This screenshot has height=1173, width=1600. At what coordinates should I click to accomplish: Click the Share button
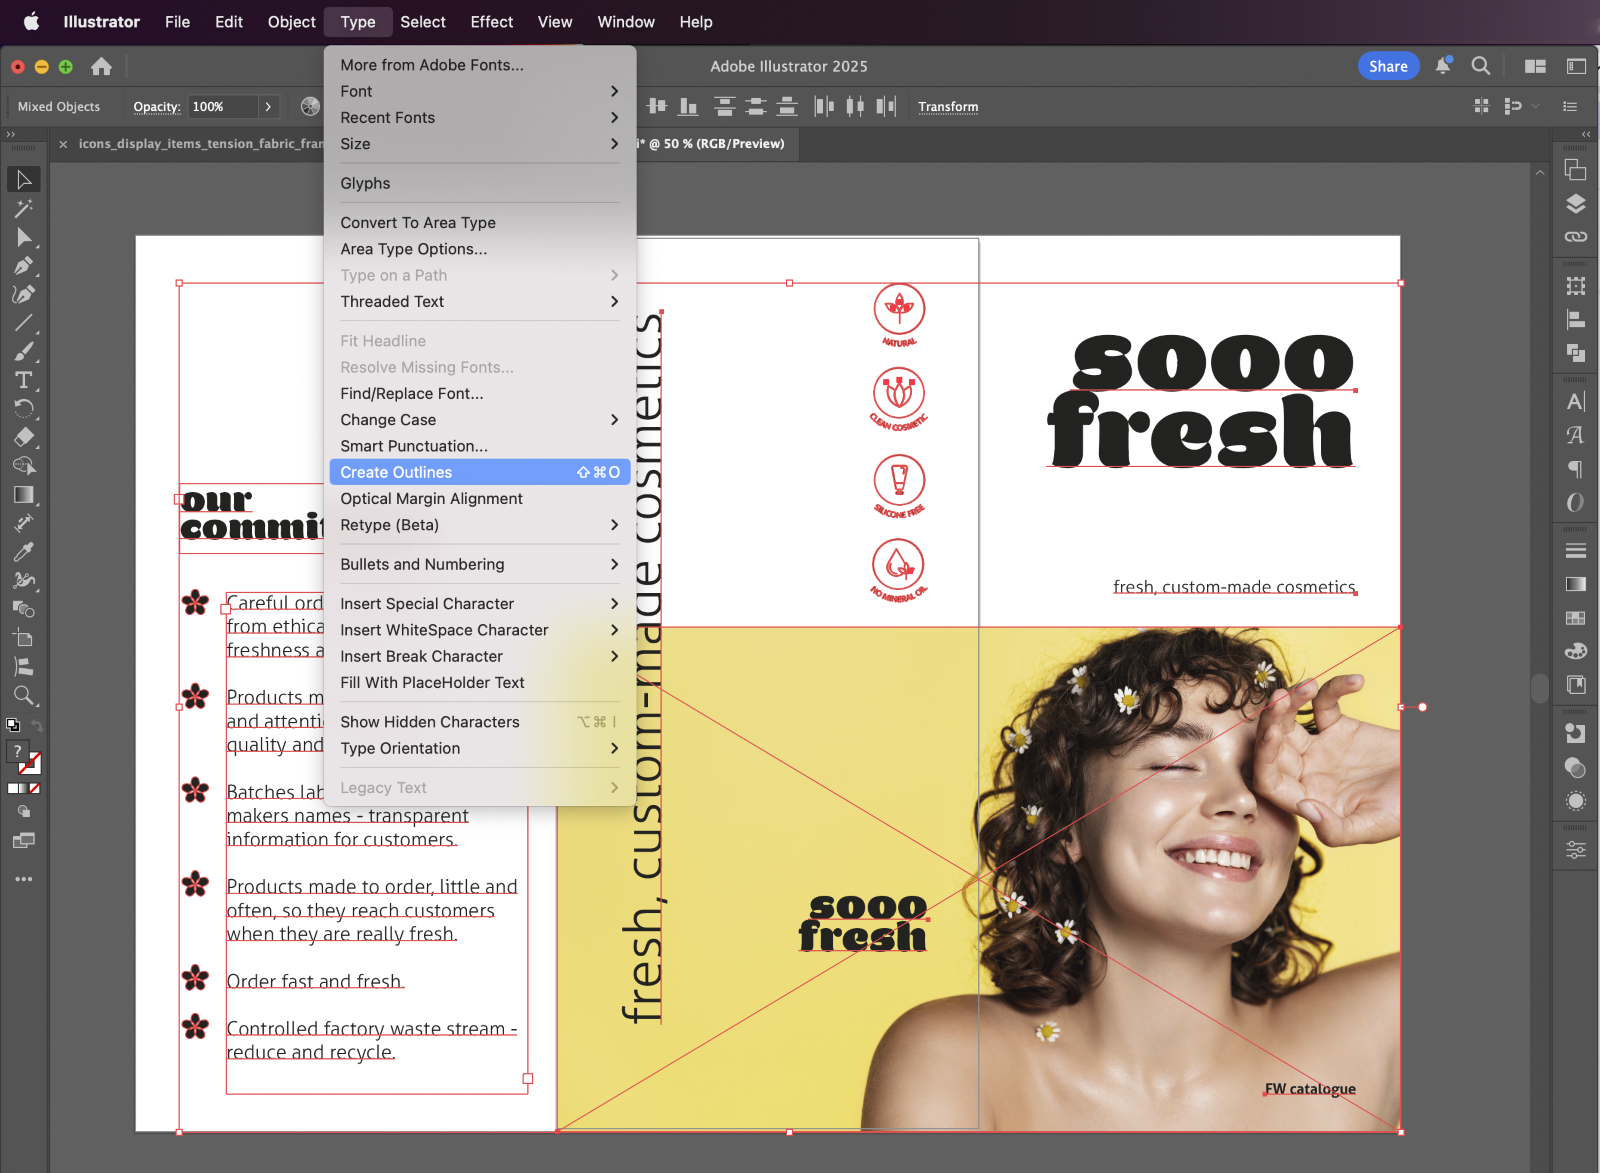click(x=1388, y=66)
